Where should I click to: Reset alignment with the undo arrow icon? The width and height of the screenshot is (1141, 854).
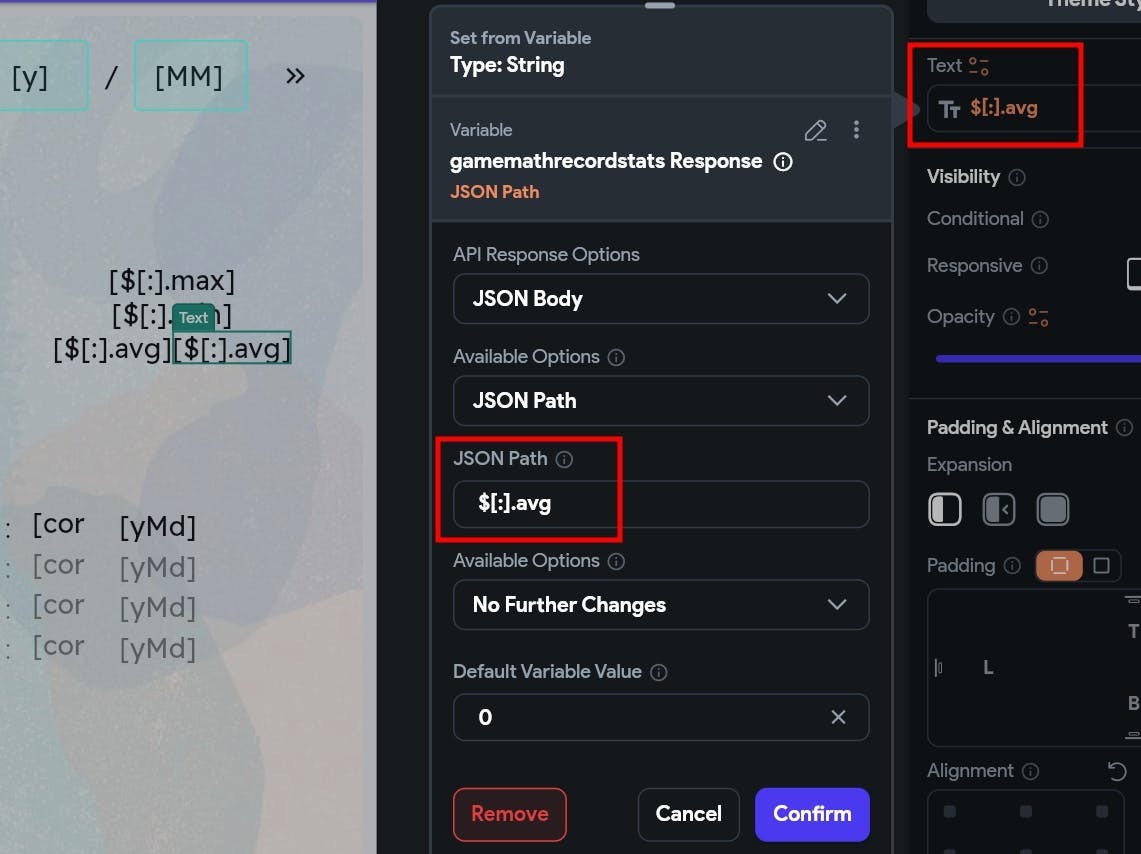(x=1117, y=771)
